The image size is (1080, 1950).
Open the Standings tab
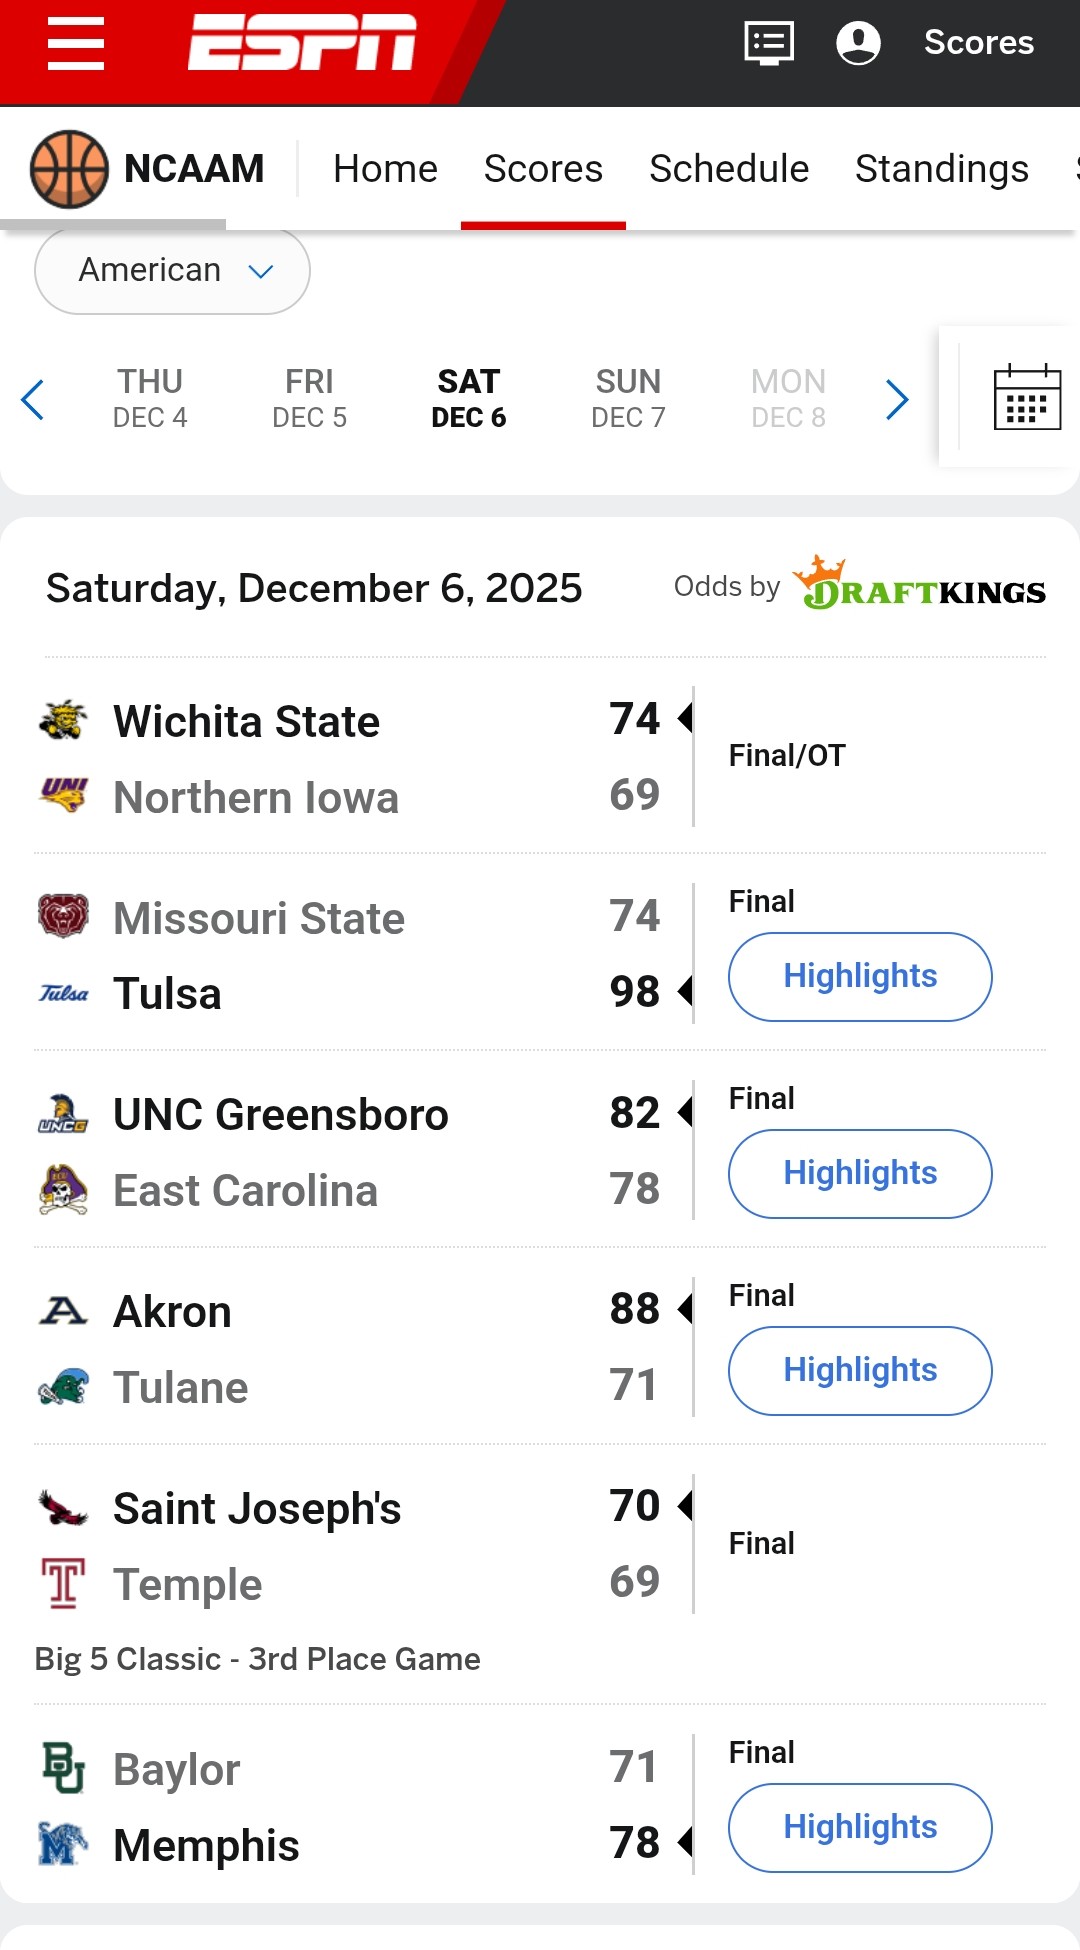pos(941,169)
